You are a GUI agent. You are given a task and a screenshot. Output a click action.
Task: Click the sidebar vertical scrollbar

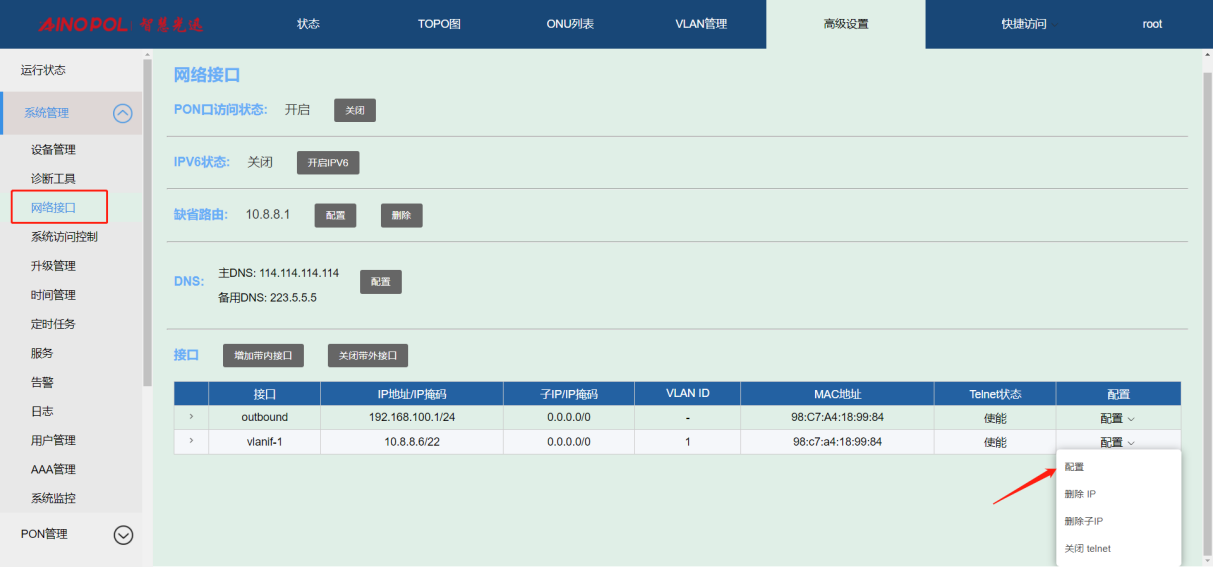[148, 220]
